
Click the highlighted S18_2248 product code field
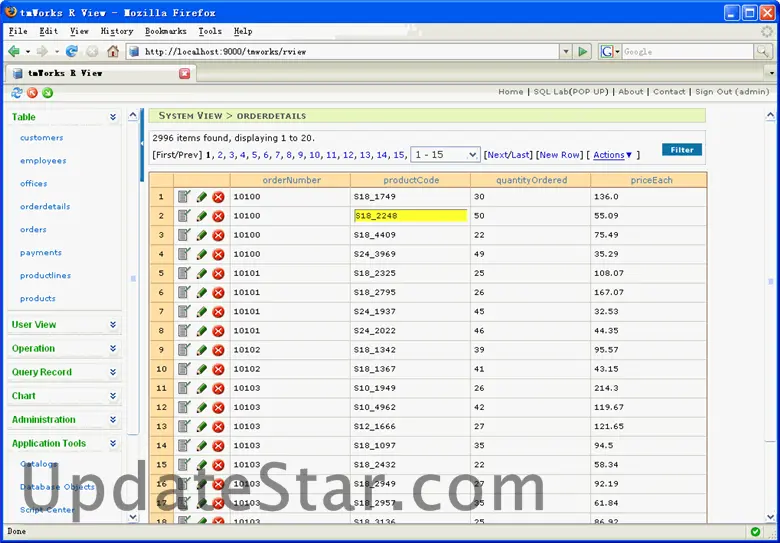point(410,216)
